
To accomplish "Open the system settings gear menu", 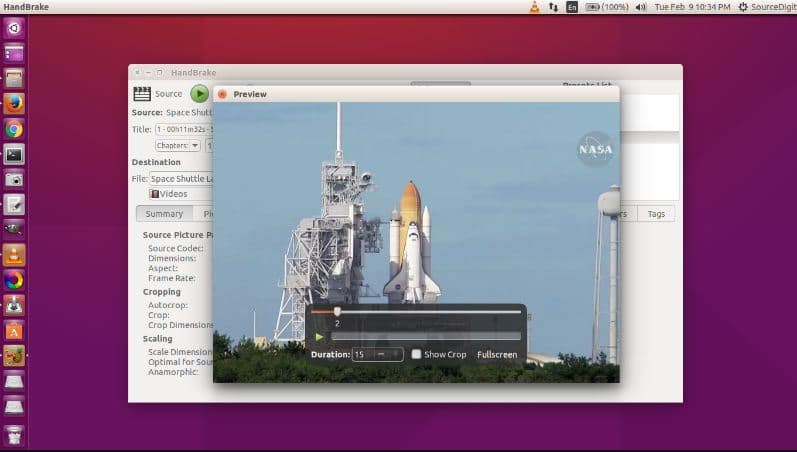I will pos(742,7).
